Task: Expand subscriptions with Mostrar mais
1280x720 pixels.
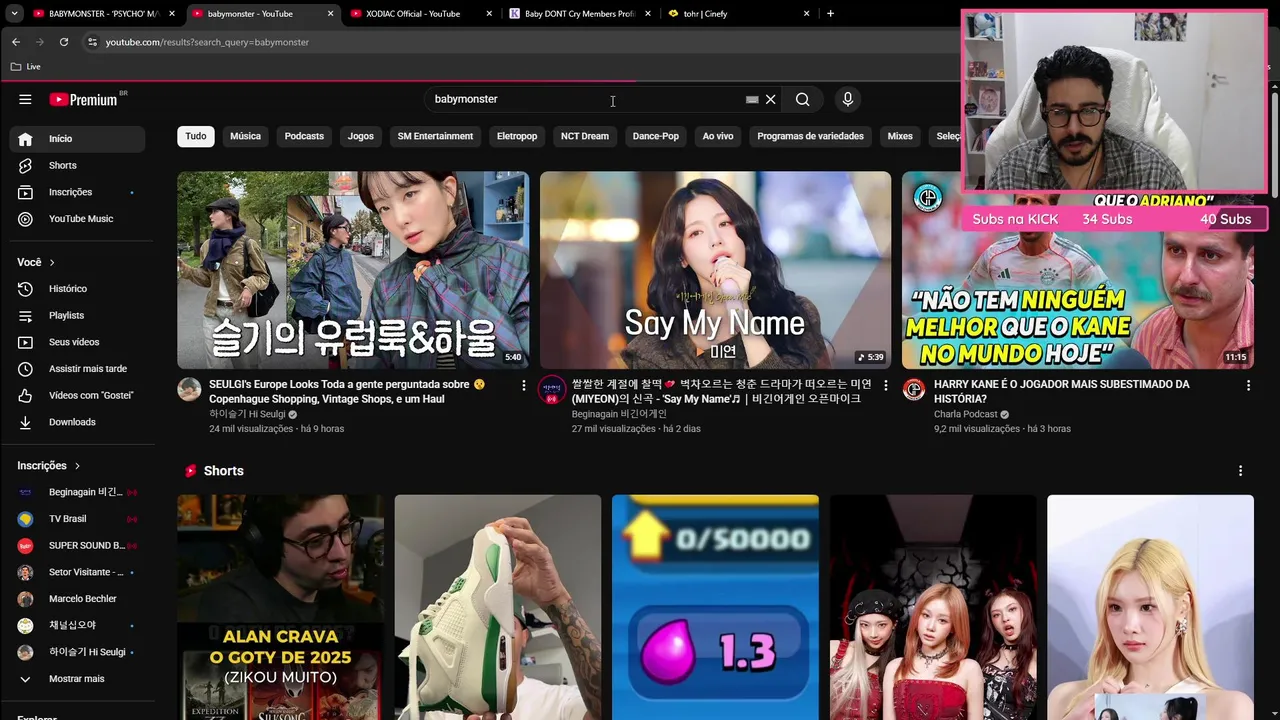Action: [x=77, y=679]
